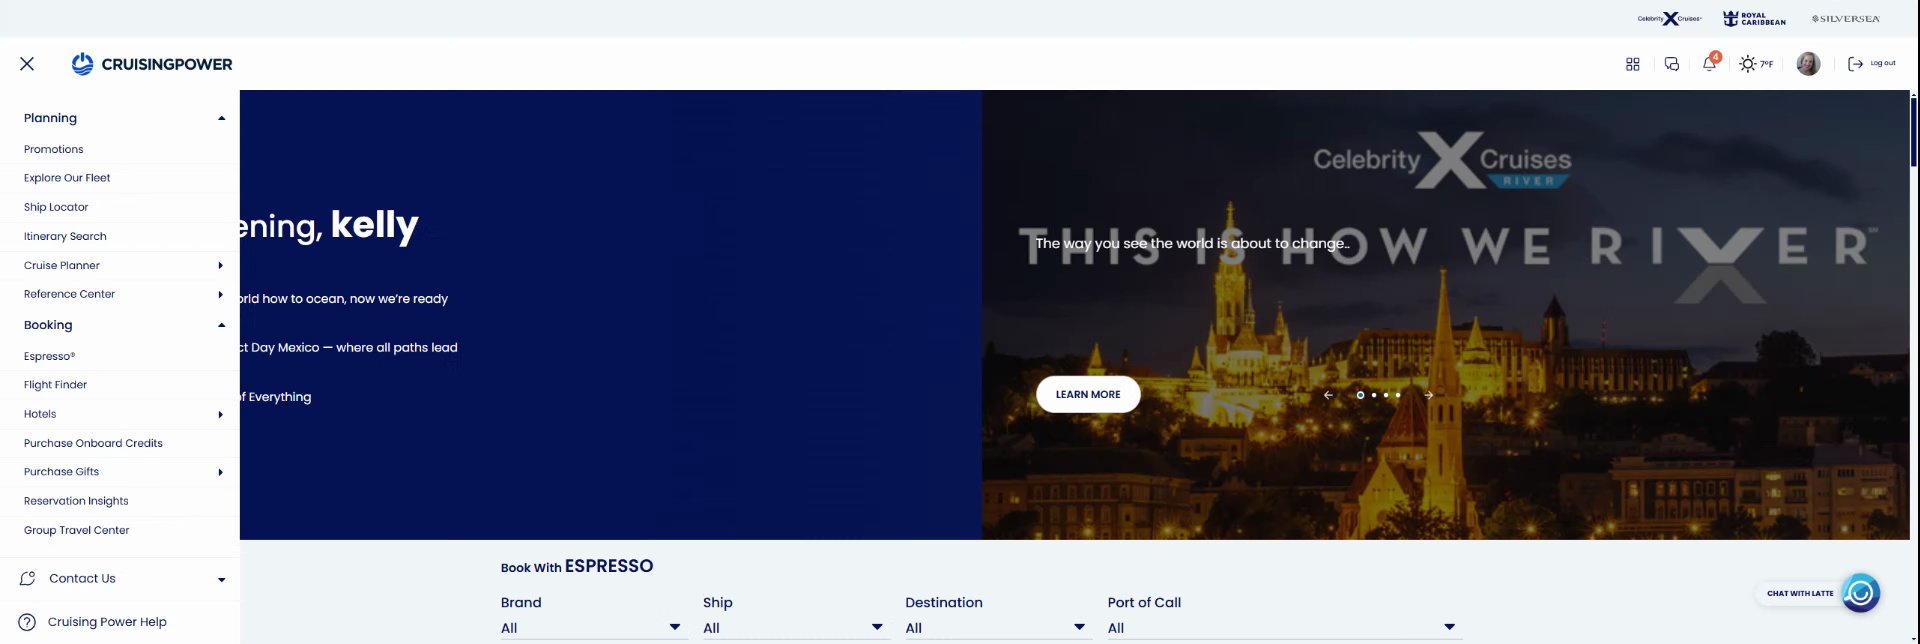1920x644 pixels.
Task: Click the Celebrity River Cruises banner image
Action: click(1445, 315)
